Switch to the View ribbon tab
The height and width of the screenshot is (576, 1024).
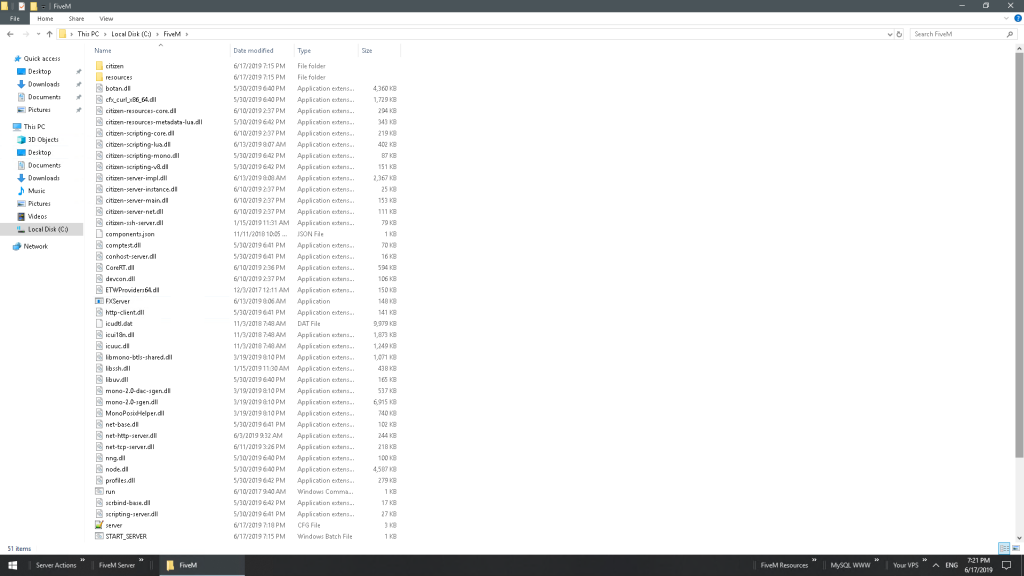(x=106, y=18)
